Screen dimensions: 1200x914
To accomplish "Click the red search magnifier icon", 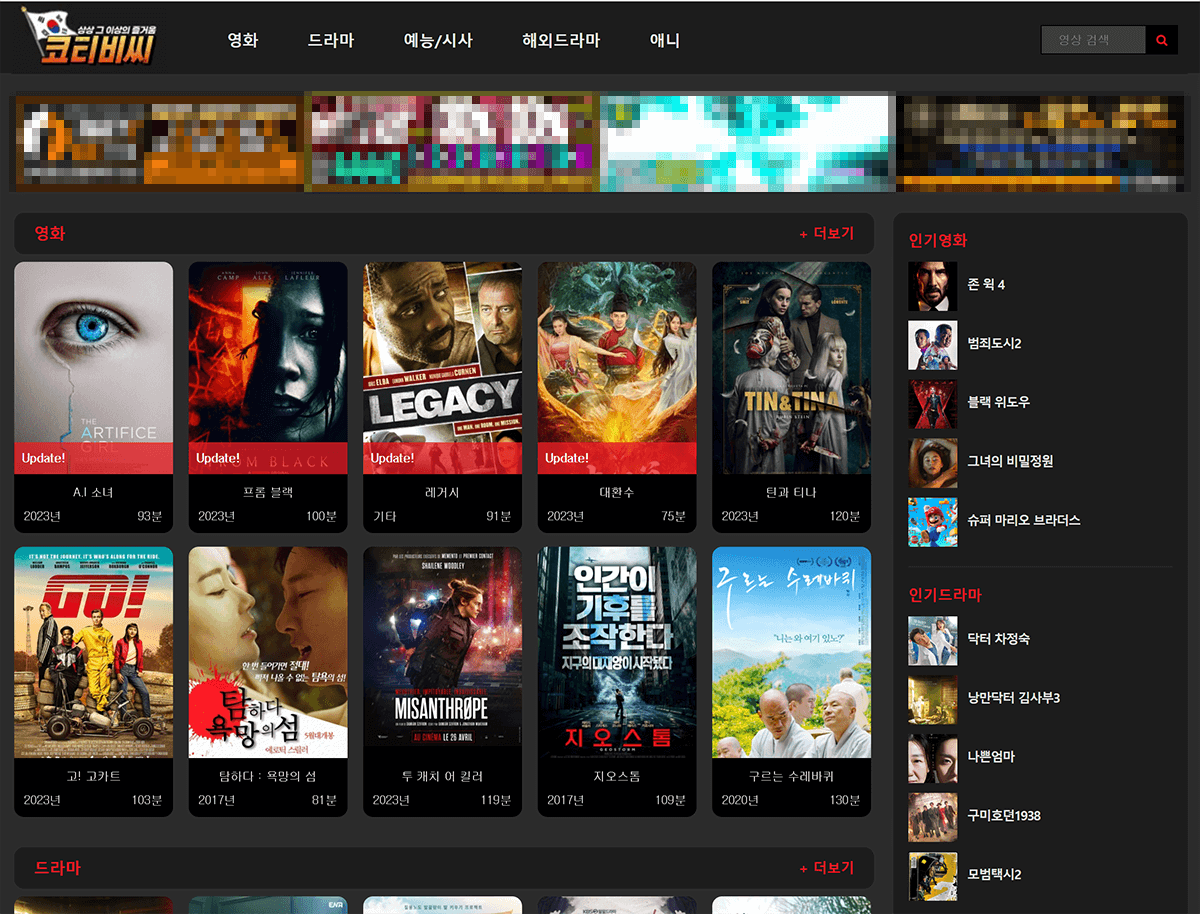I will [1161, 40].
